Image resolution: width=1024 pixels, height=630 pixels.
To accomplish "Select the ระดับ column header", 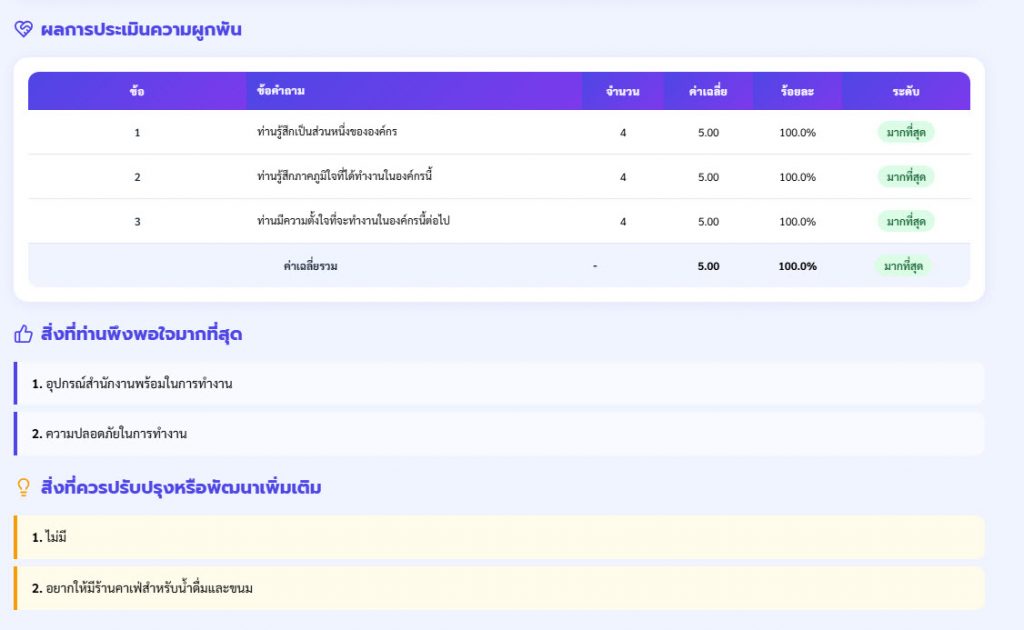I will 905,92.
